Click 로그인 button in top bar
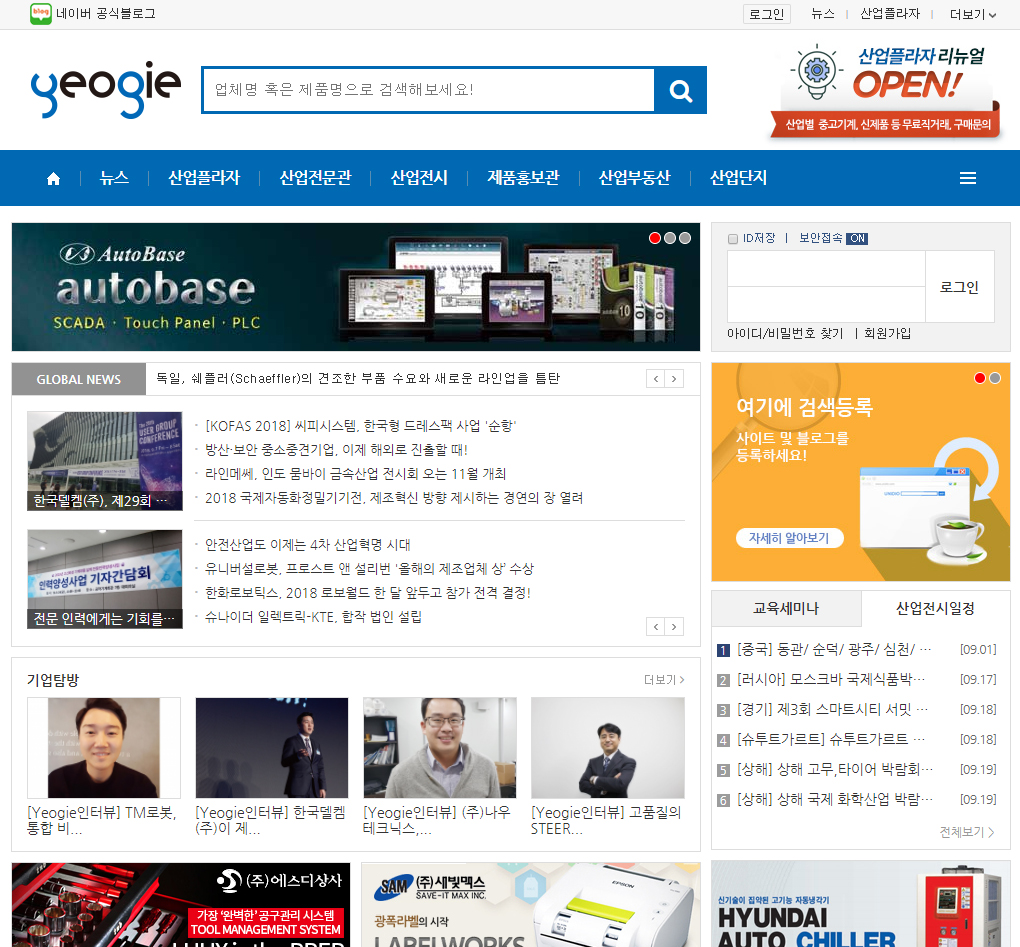The width and height of the screenshot is (1020, 947). point(767,14)
